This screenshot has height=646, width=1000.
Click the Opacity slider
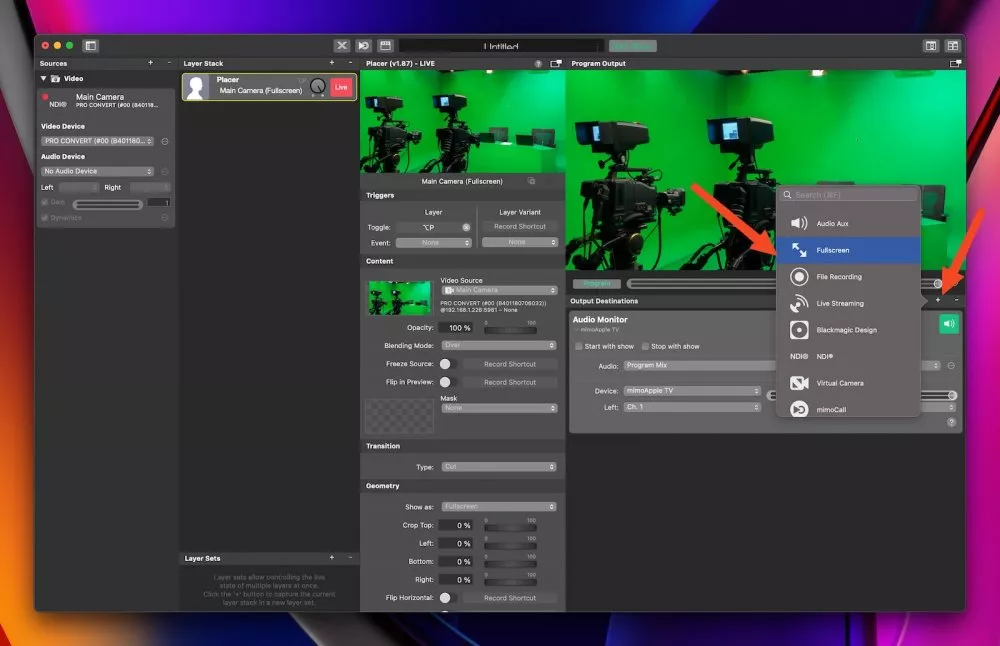point(510,330)
